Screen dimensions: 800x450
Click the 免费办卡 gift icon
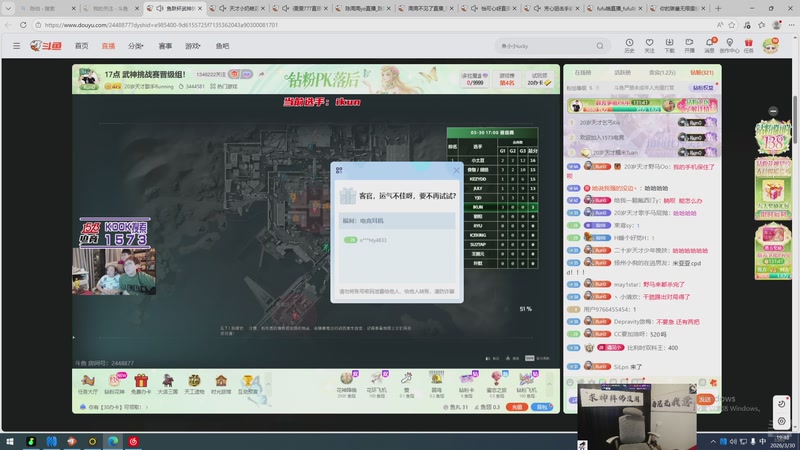click(141, 385)
